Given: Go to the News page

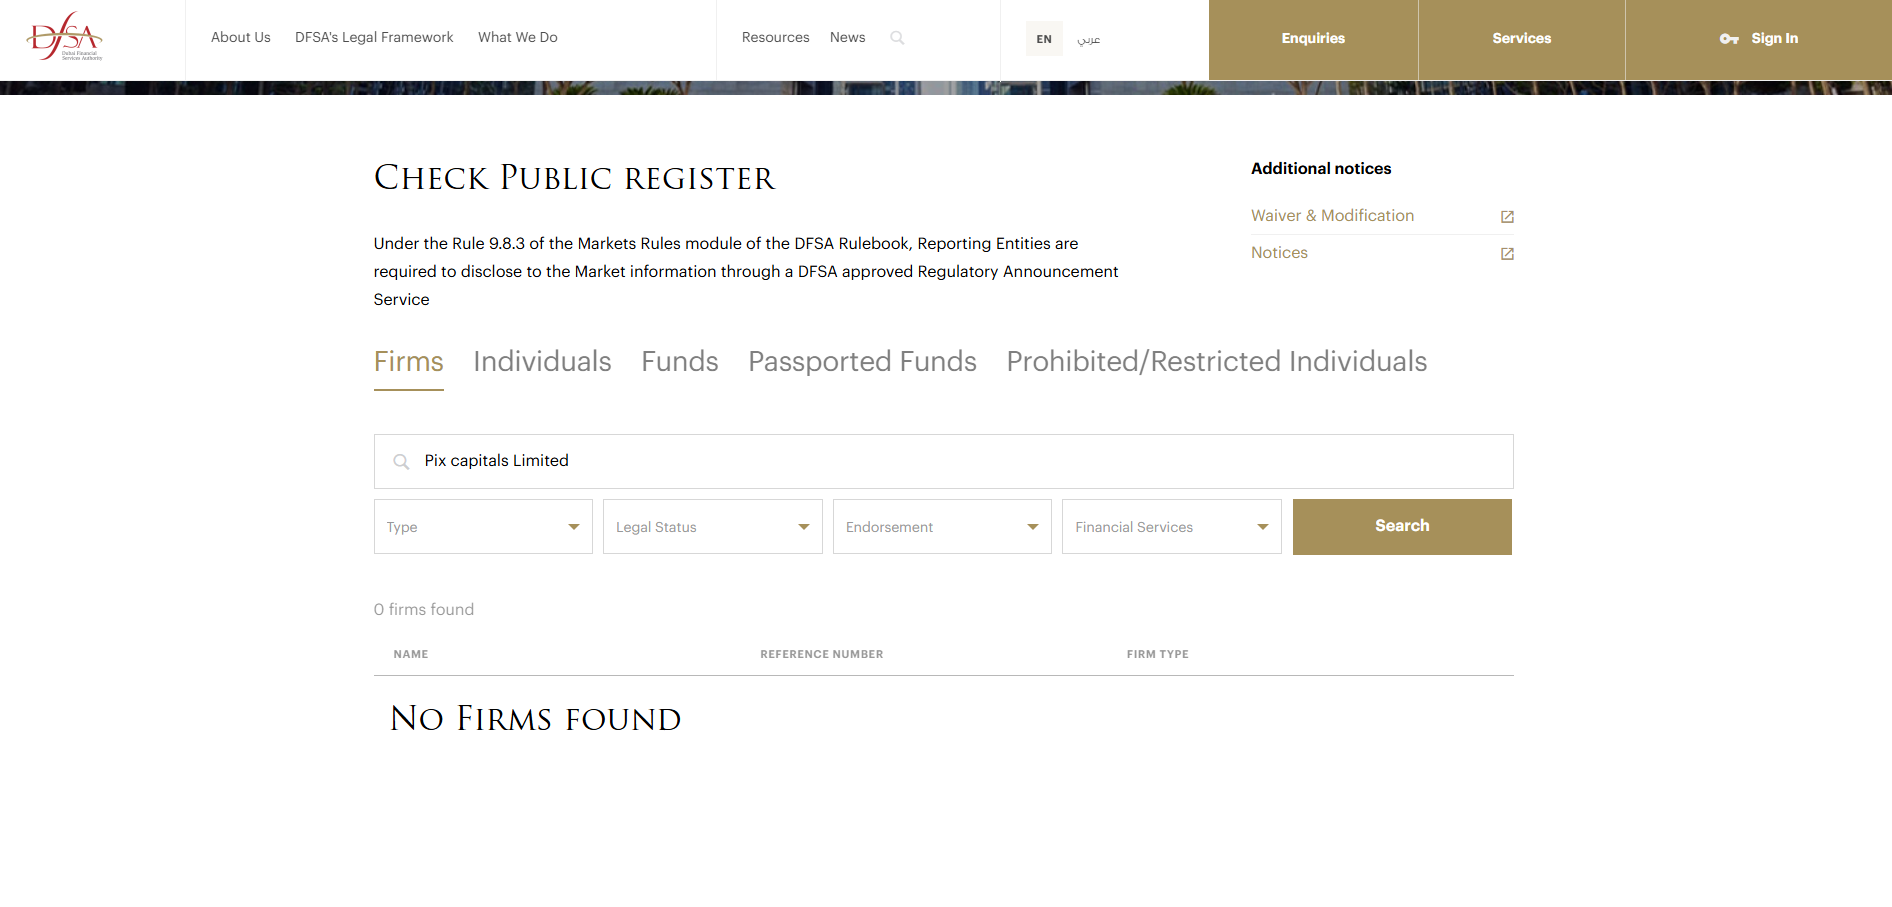Looking at the screenshot, I should click(x=848, y=37).
